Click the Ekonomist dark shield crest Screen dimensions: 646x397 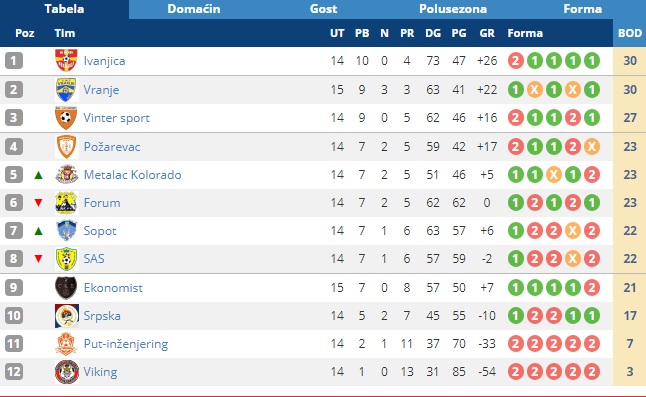[66, 287]
